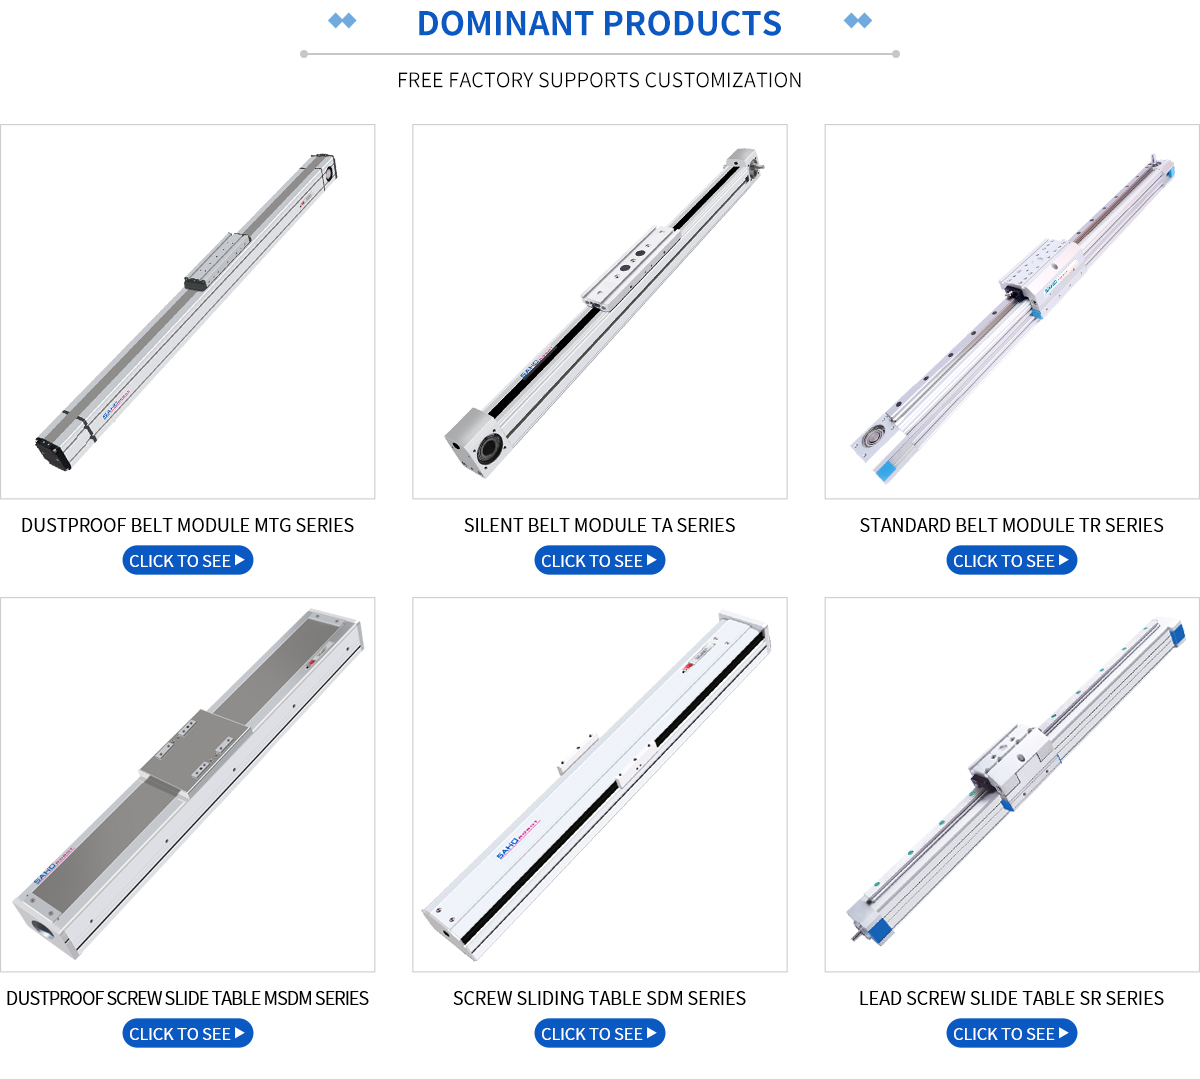Viewport: 1200px width, 1079px height.
Task: Select the Dustproof Screw Slide Table MSDM title
Action: (x=188, y=999)
